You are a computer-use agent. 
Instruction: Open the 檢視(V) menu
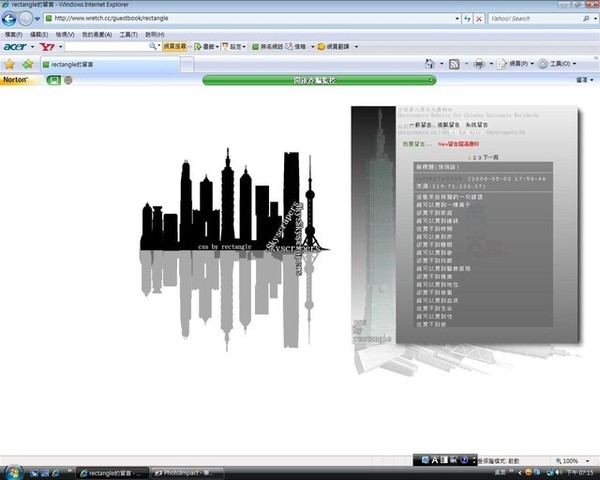click(x=65, y=34)
